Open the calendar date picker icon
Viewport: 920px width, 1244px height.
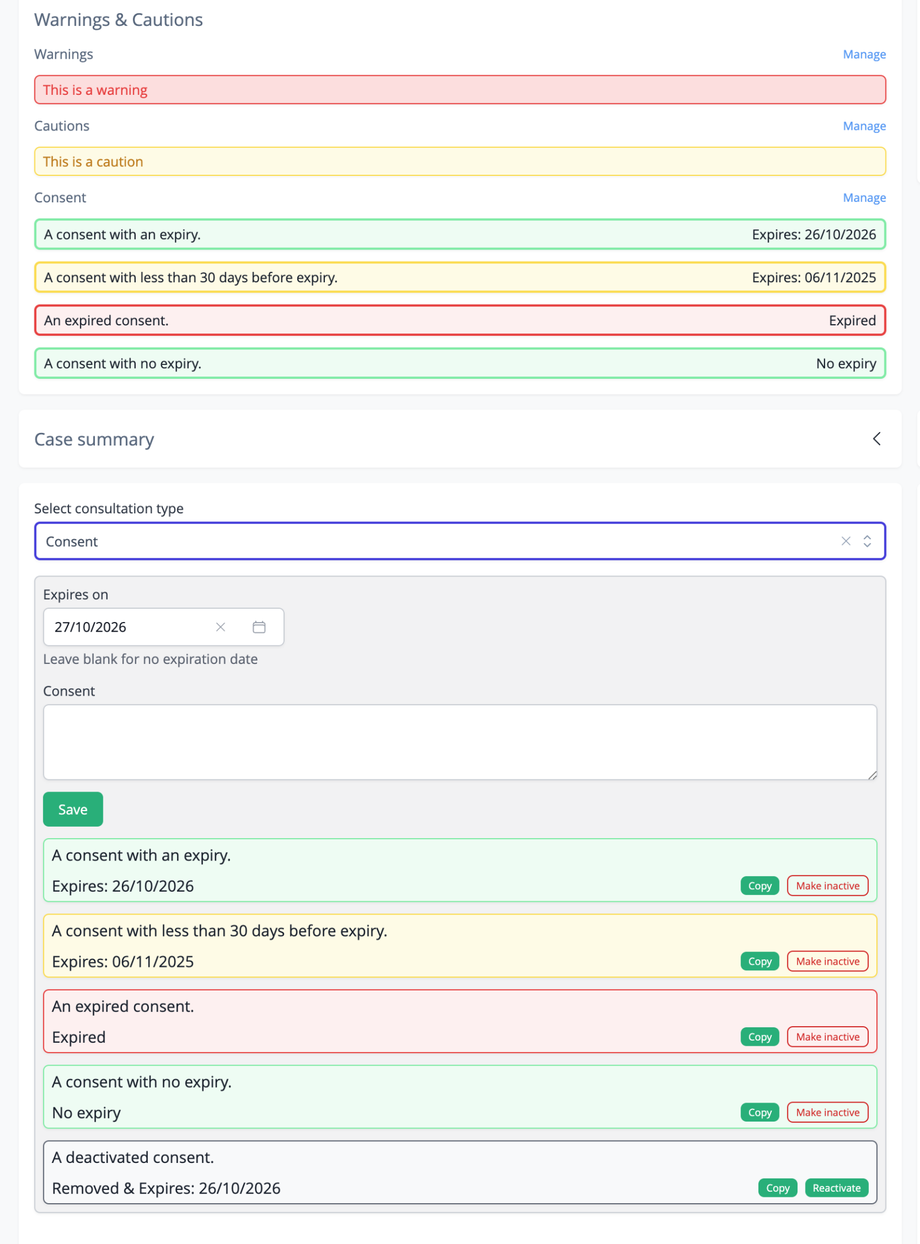tap(259, 627)
